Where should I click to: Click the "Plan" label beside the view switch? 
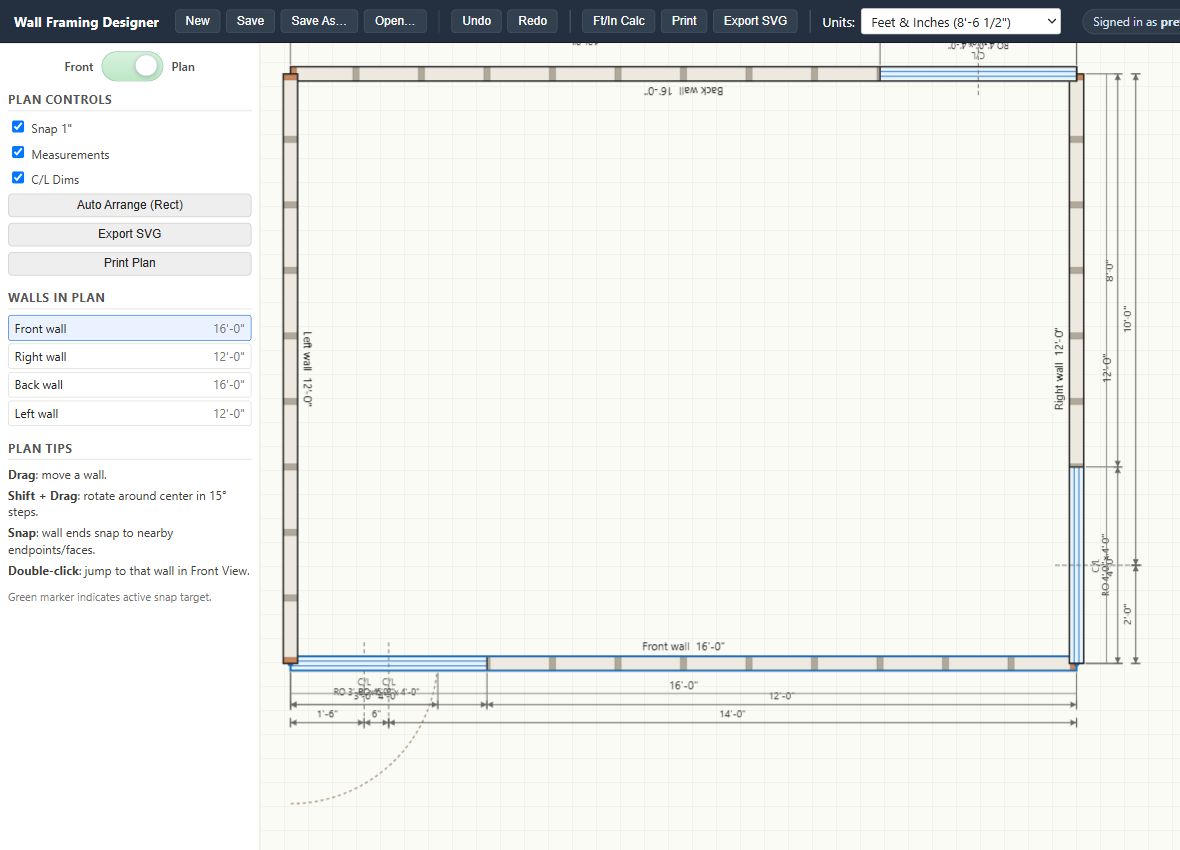coord(183,67)
